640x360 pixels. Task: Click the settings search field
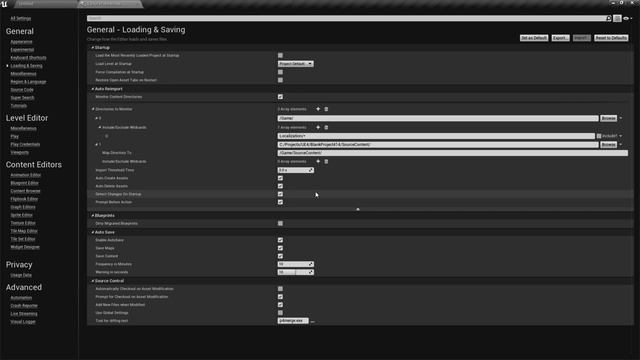point(346,18)
